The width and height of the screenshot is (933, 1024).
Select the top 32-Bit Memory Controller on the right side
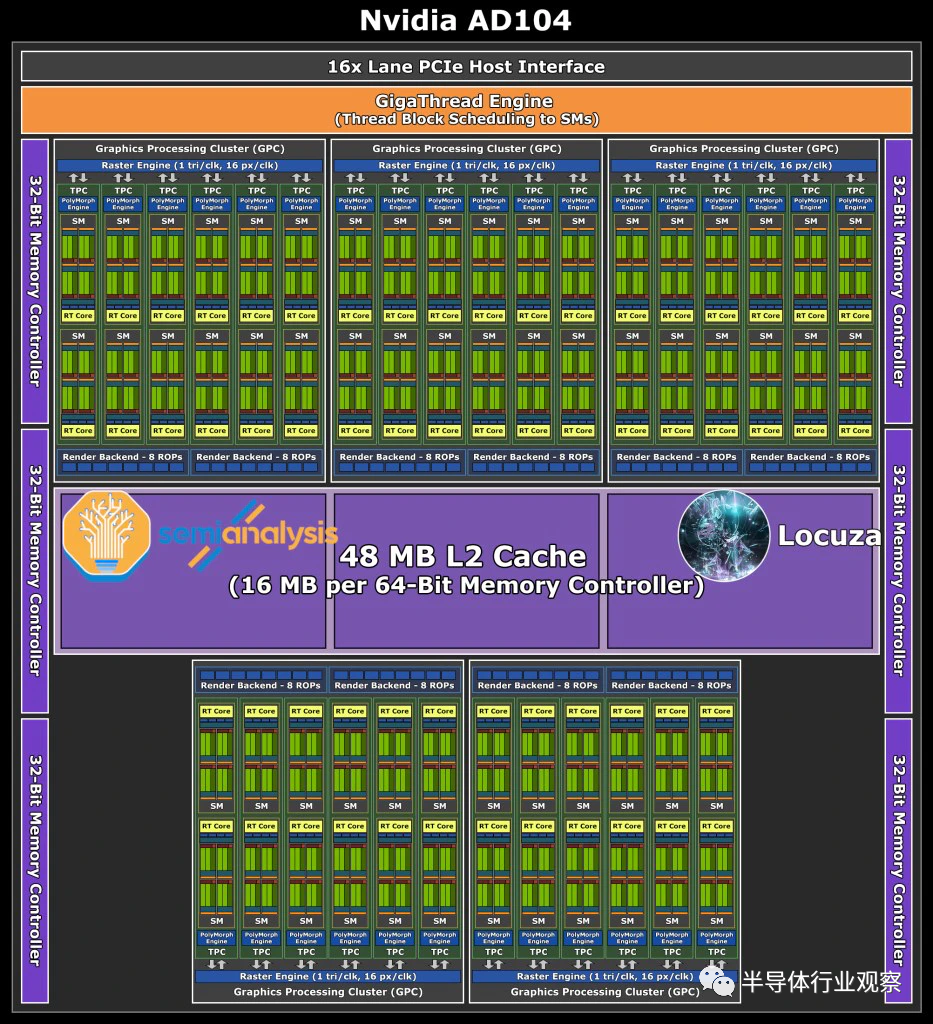[x=898, y=281]
